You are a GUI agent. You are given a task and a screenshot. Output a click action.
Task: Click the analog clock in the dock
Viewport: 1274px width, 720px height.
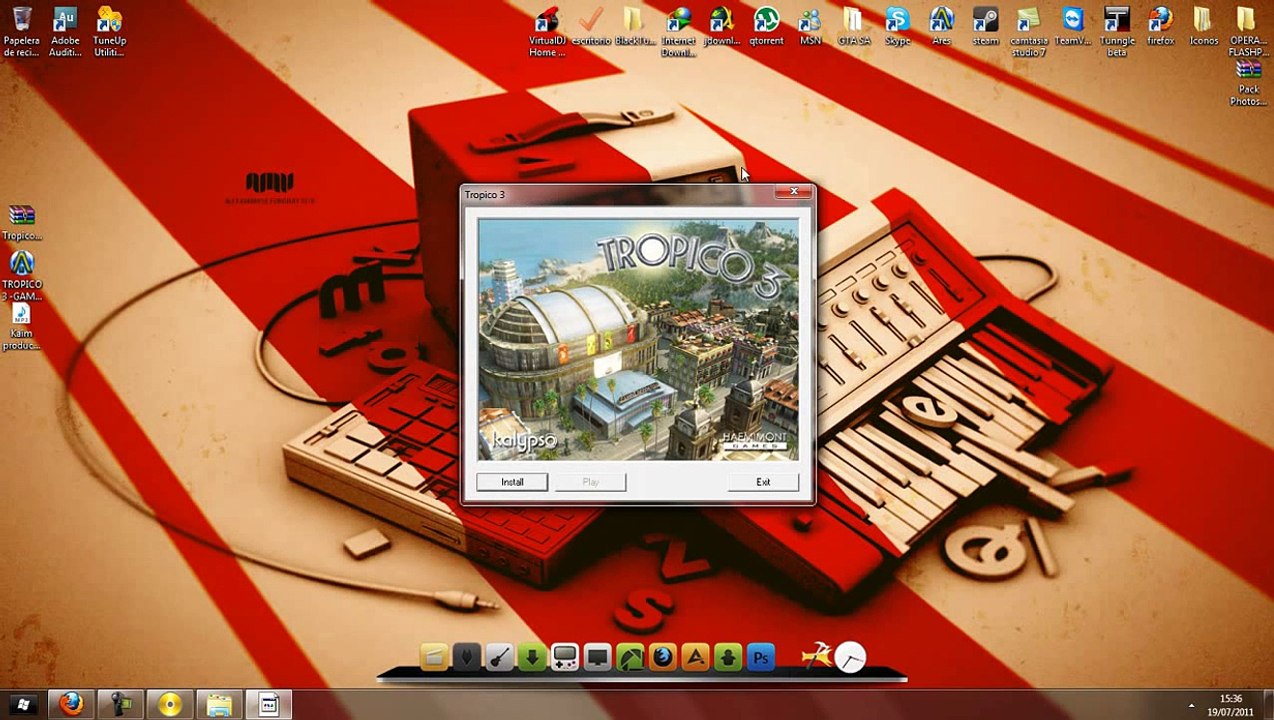point(850,657)
